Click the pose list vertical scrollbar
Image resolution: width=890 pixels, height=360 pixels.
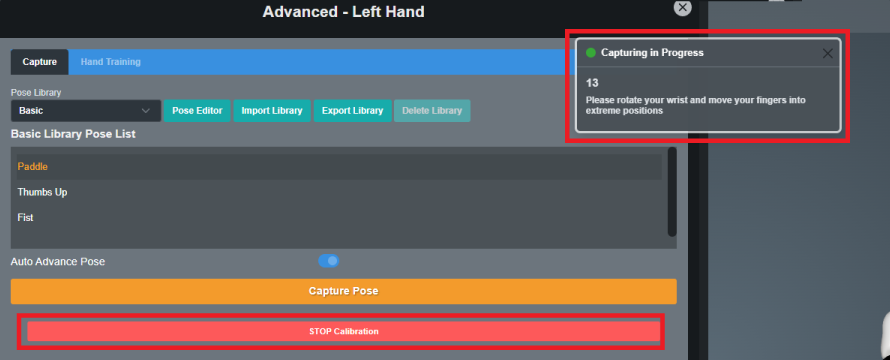point(672,192)
